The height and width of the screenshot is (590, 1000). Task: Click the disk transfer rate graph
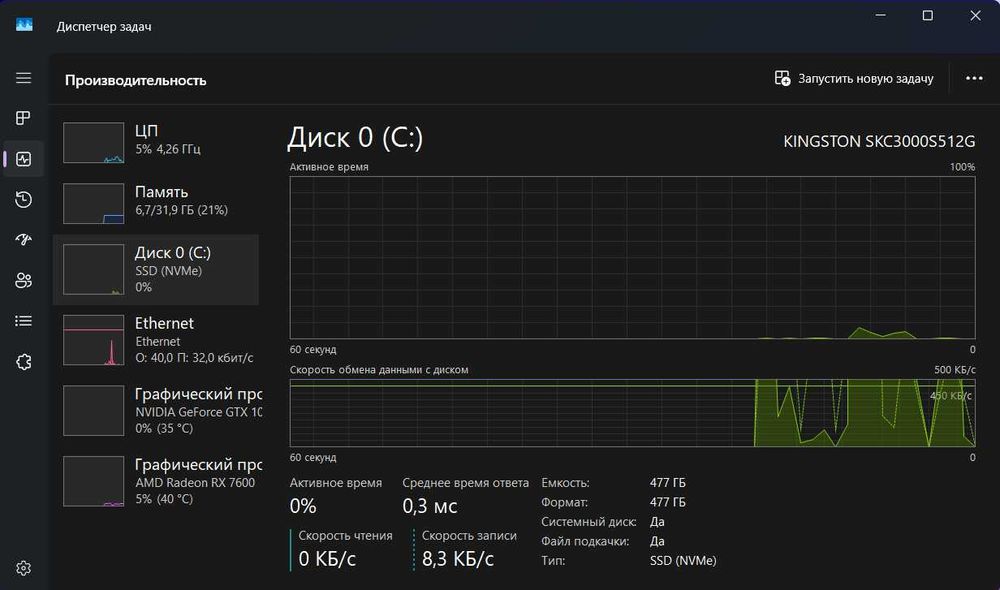(632, 413)
